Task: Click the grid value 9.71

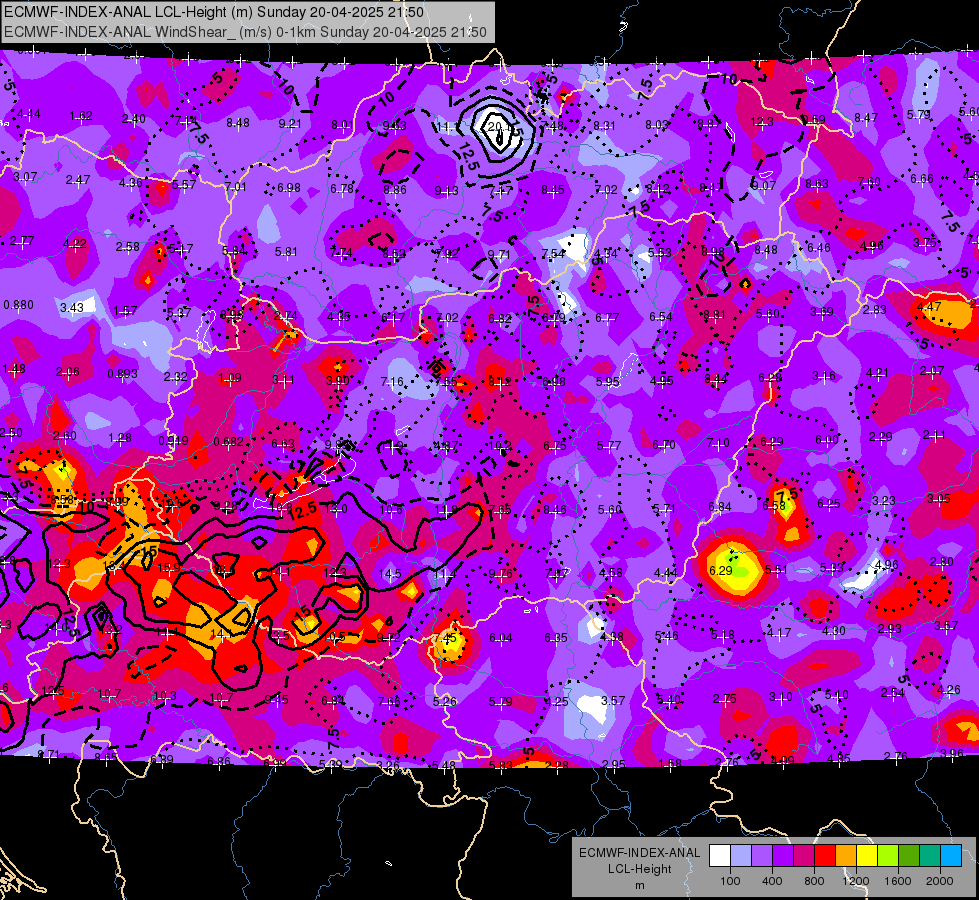Action: coord(499,254)
